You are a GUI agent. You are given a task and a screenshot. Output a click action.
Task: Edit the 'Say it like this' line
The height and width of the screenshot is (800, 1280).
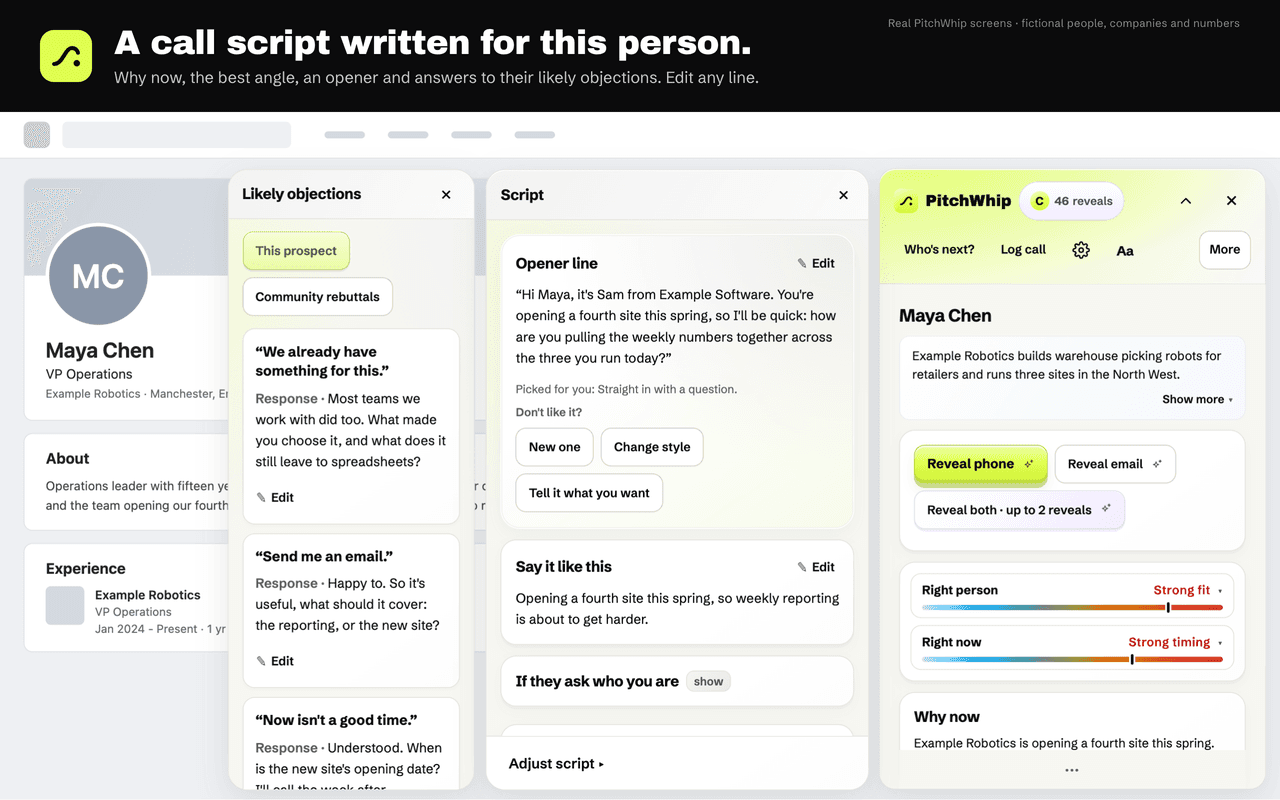pyautogui.click(x=816, y=567)
